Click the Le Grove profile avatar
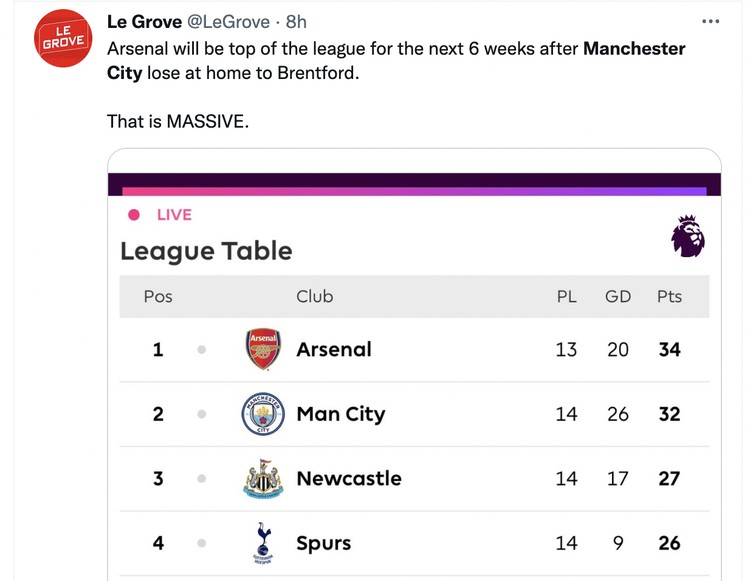Viewport: 750px width, 581px height. coord(63,38)
